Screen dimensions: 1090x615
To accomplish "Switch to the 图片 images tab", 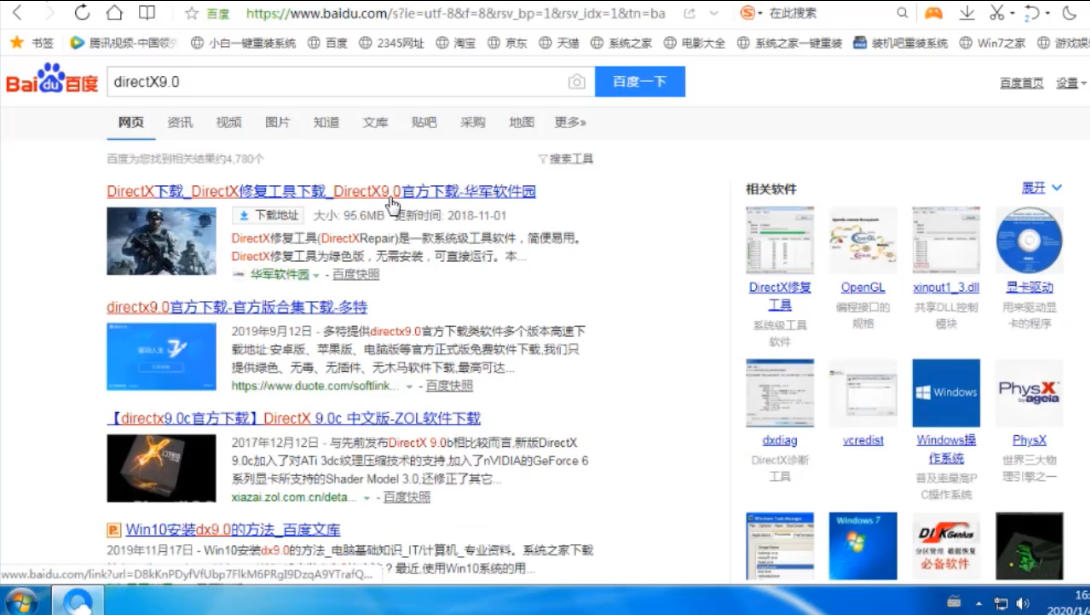I will click(x=277, y=122).
